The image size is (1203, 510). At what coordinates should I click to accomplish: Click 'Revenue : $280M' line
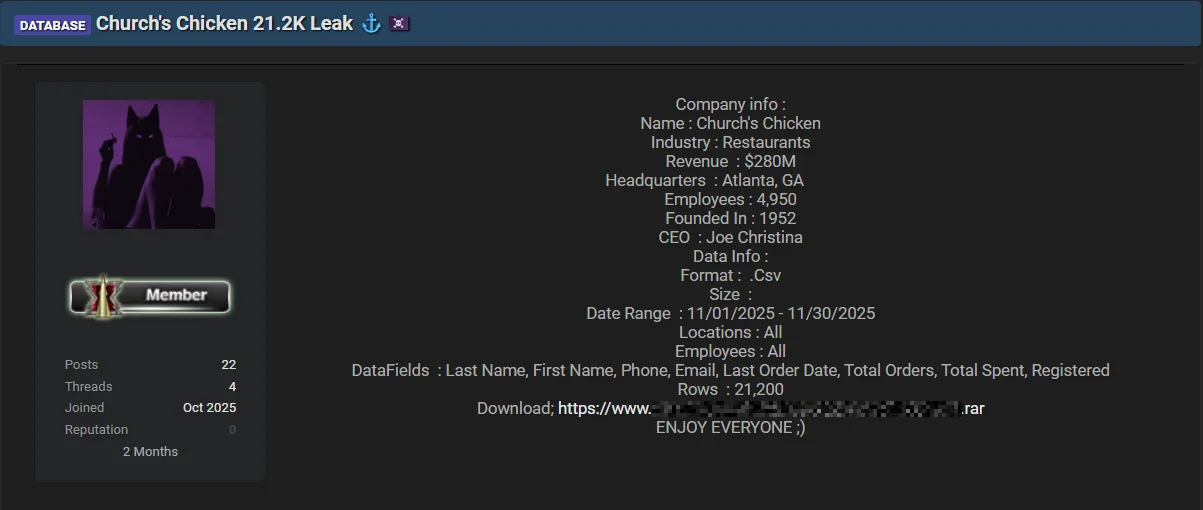pos(731,161)
